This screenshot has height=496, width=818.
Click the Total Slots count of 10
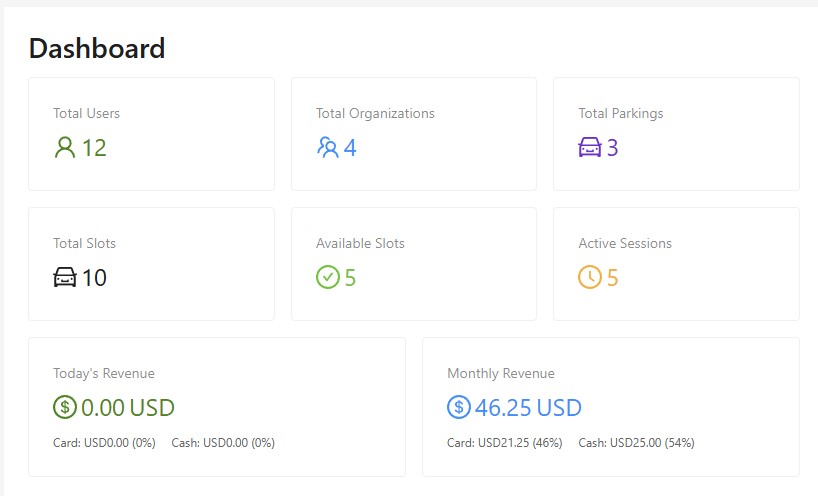click(x=94, y=278)
